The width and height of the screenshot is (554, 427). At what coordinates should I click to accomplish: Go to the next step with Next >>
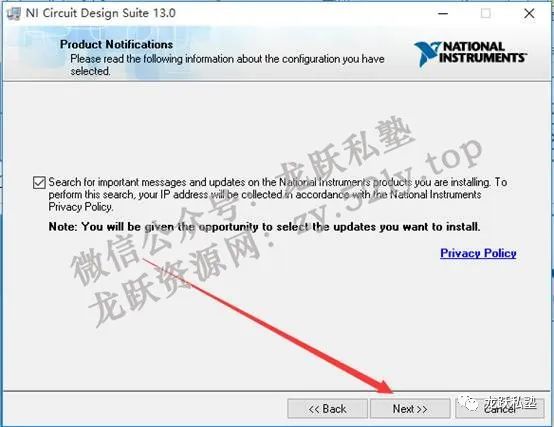click(x=410, y=409)
